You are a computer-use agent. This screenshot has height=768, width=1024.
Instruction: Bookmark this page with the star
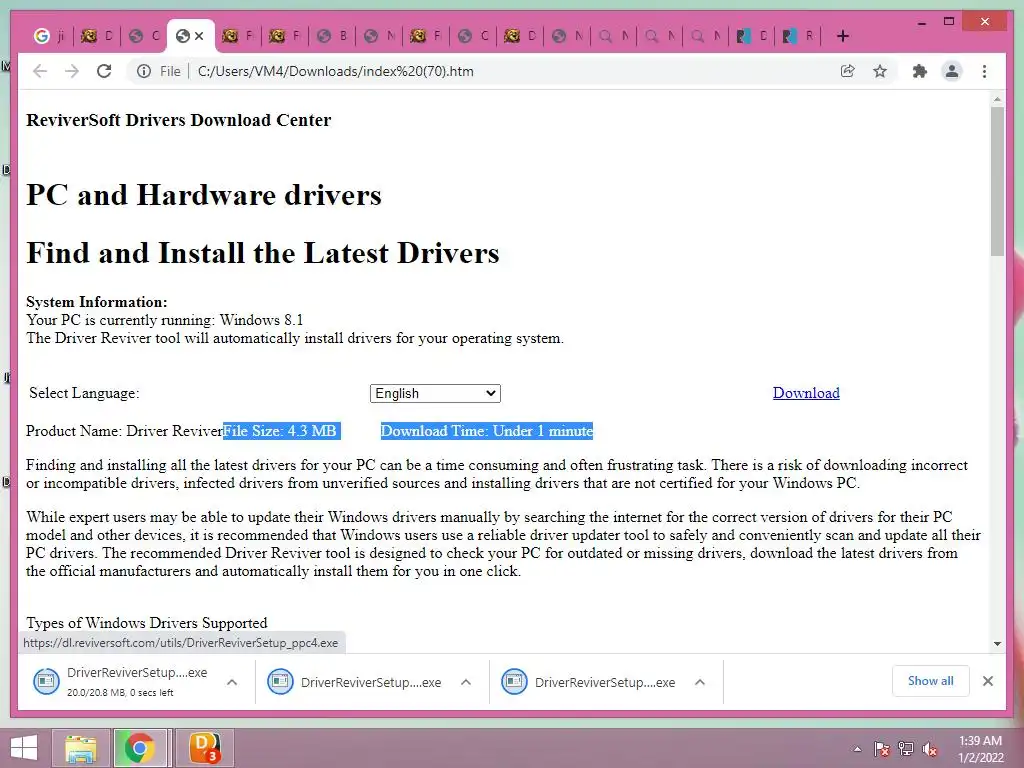(880, 71)
